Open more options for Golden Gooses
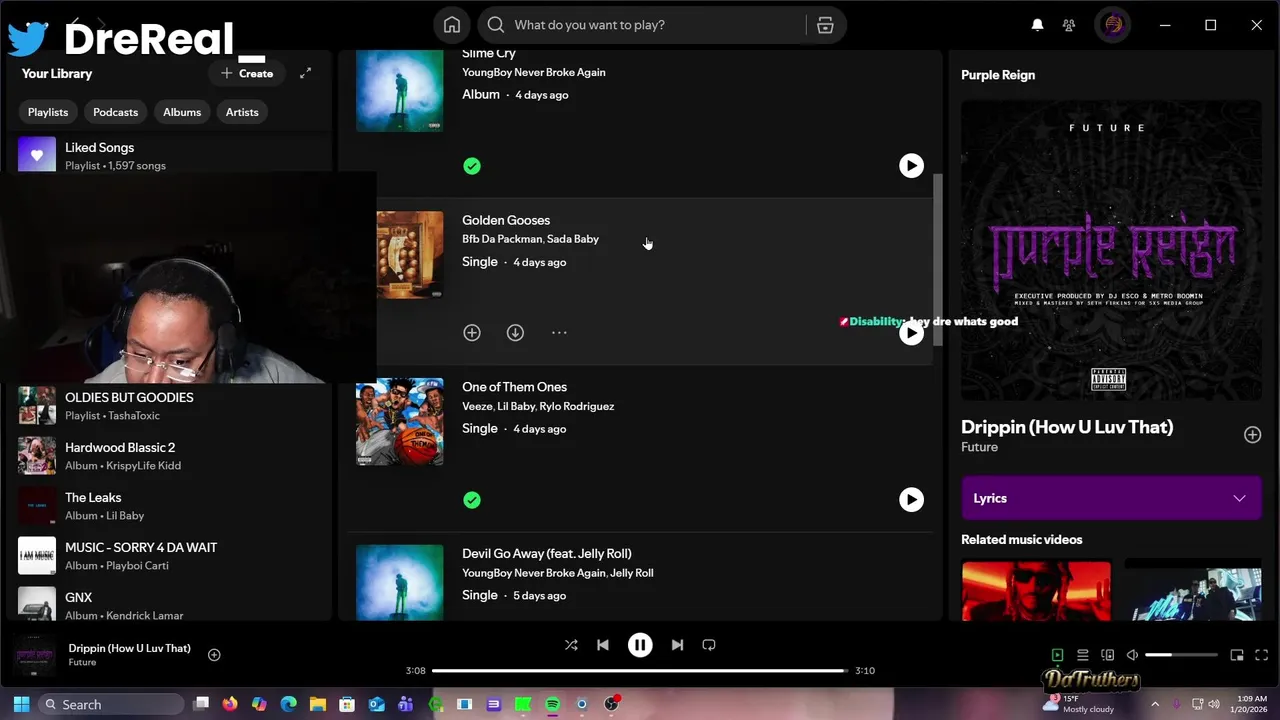The width and height of the screenshot is (1280, 720). (x=559, y=333)
